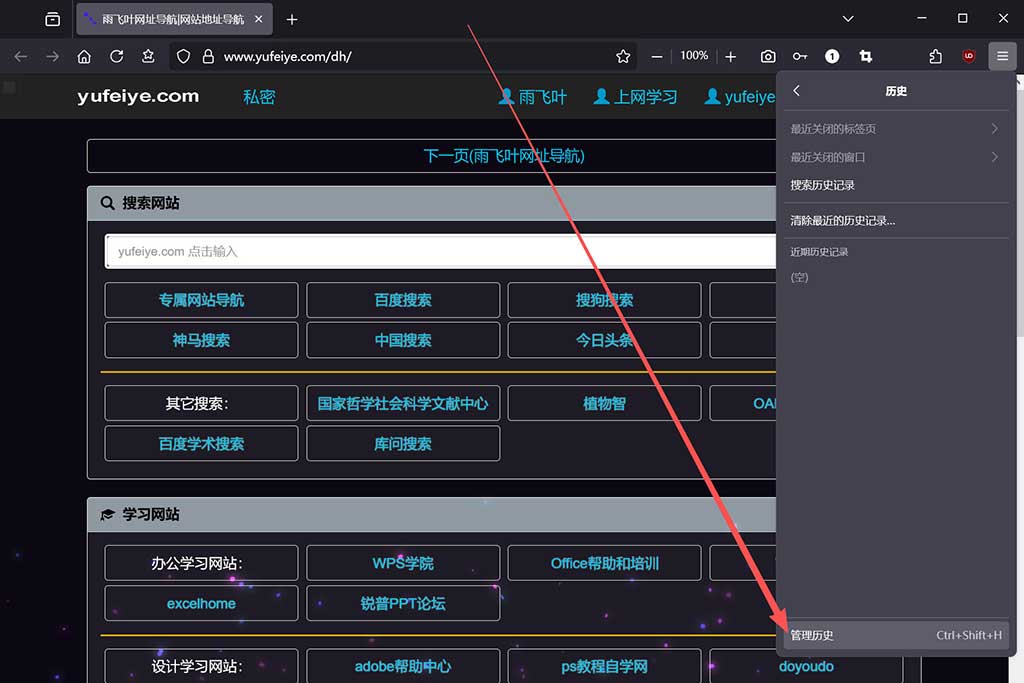Open 百度学术搜索 button

[201, 444]
